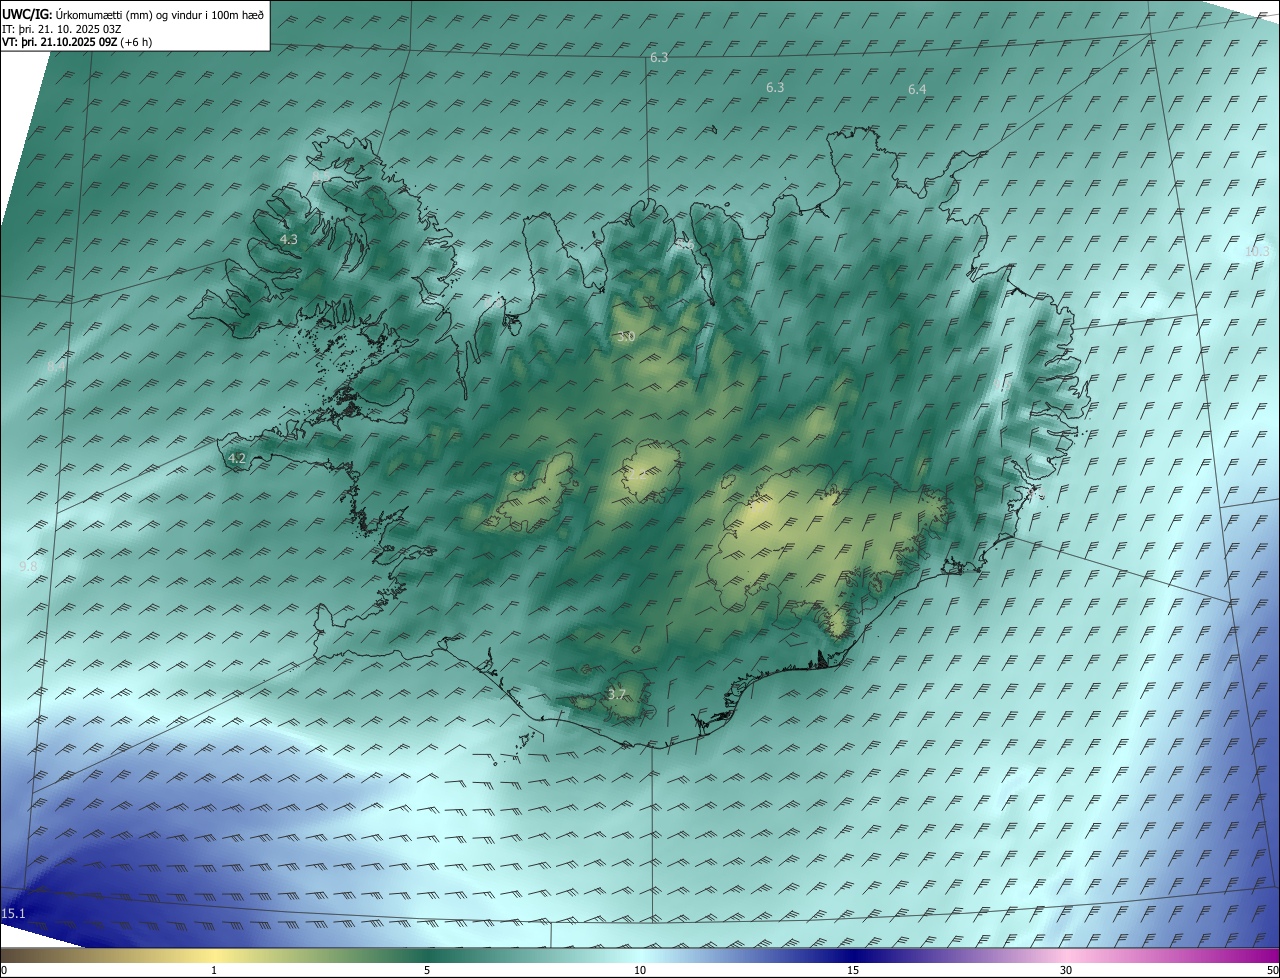This screenshot has height=978, width=1280.
Task: Click the 15.1 value in the dark blue area
Action: click(x=13, y=914)
